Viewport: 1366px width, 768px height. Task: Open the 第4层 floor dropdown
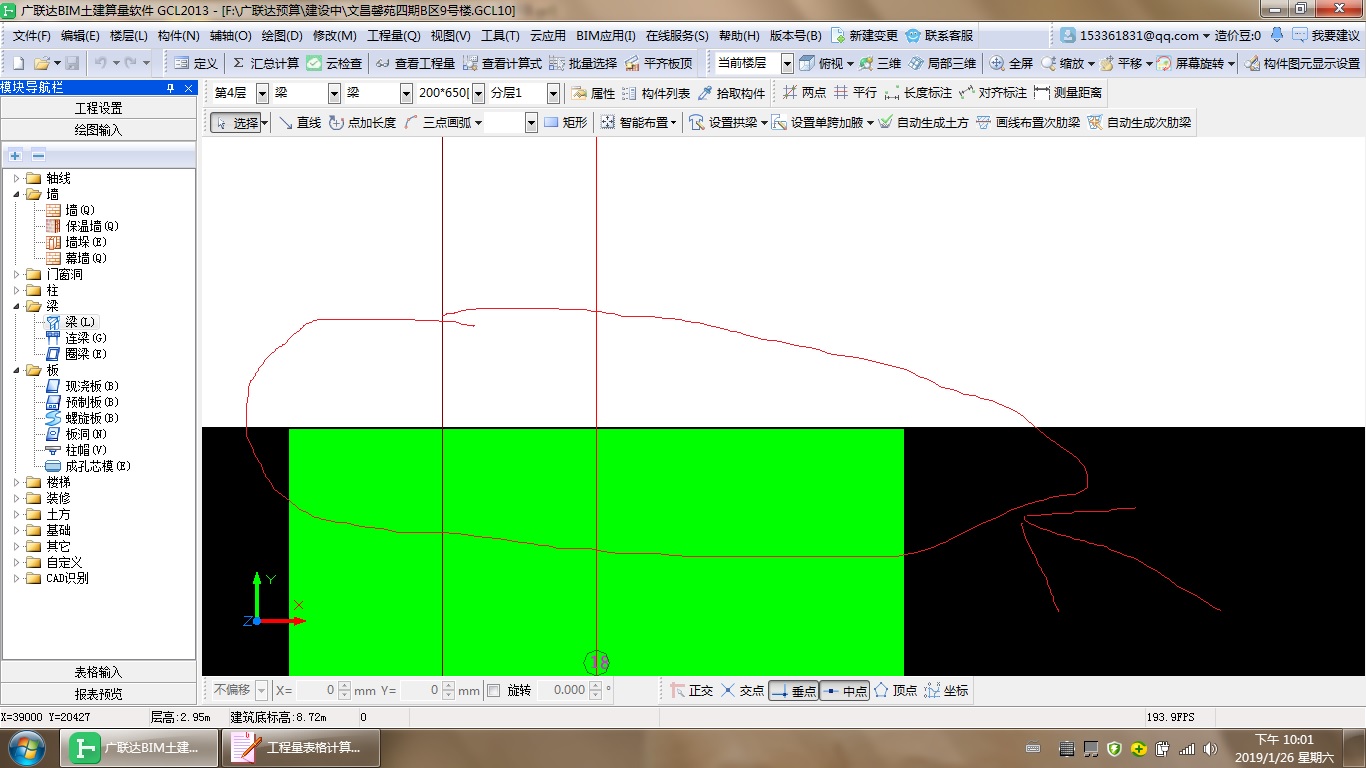pos(263,93)
